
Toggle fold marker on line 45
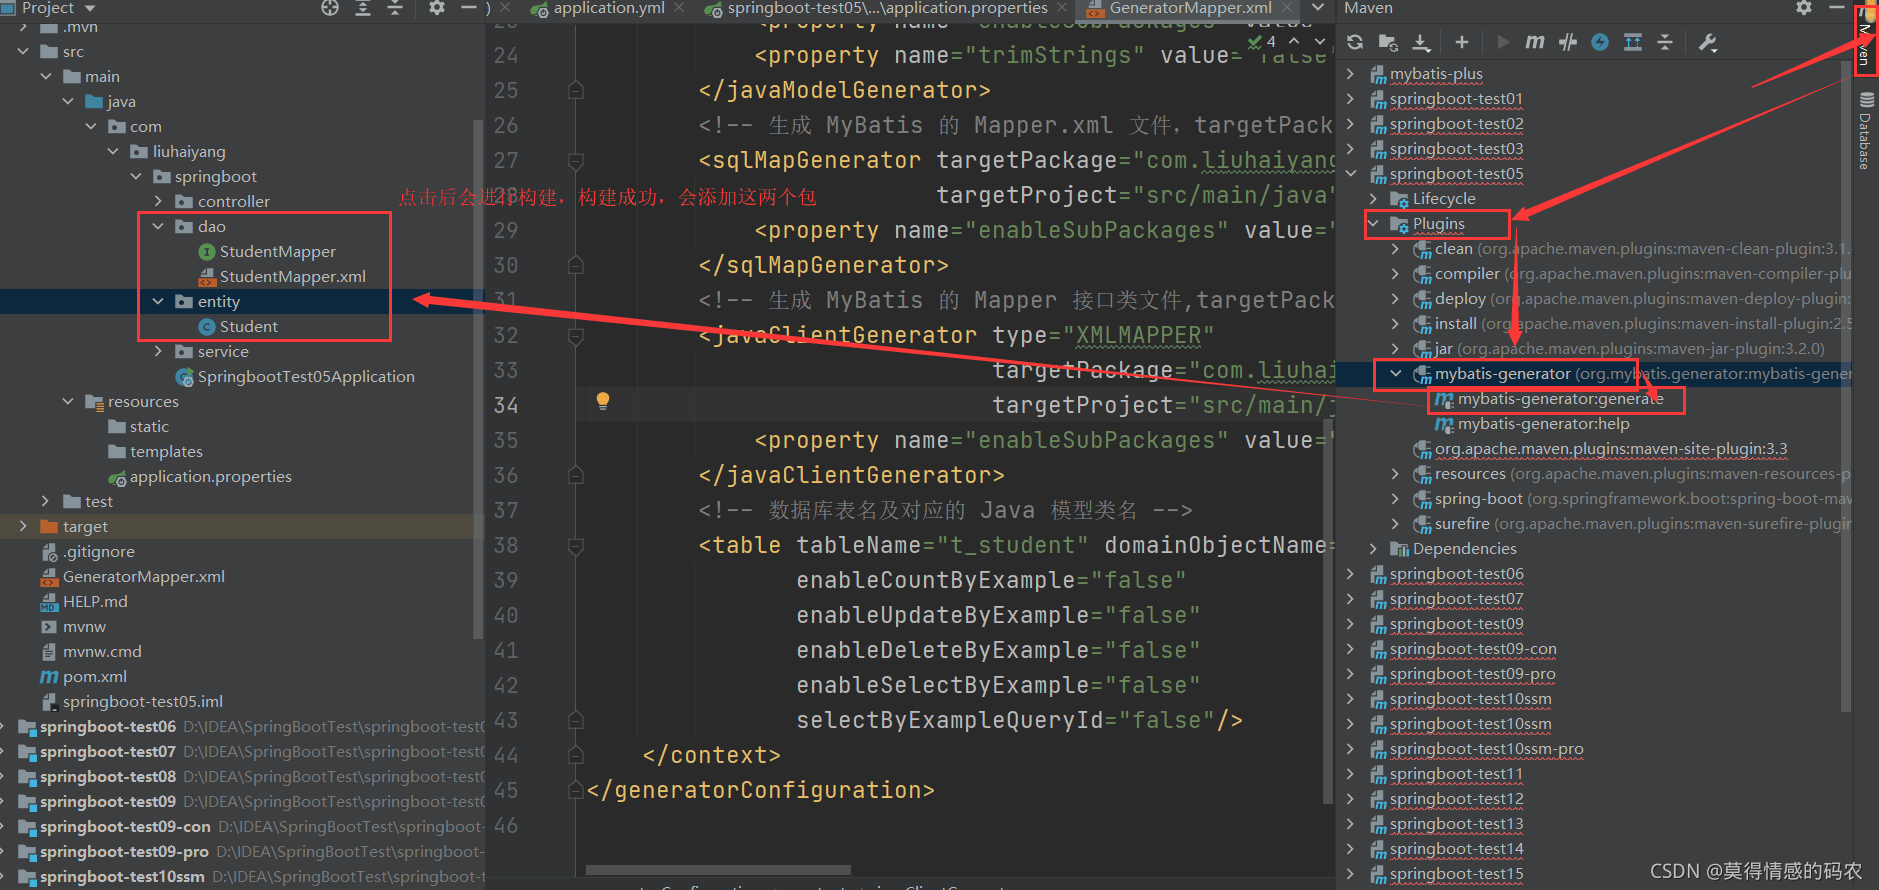click(x=576, y=790)
